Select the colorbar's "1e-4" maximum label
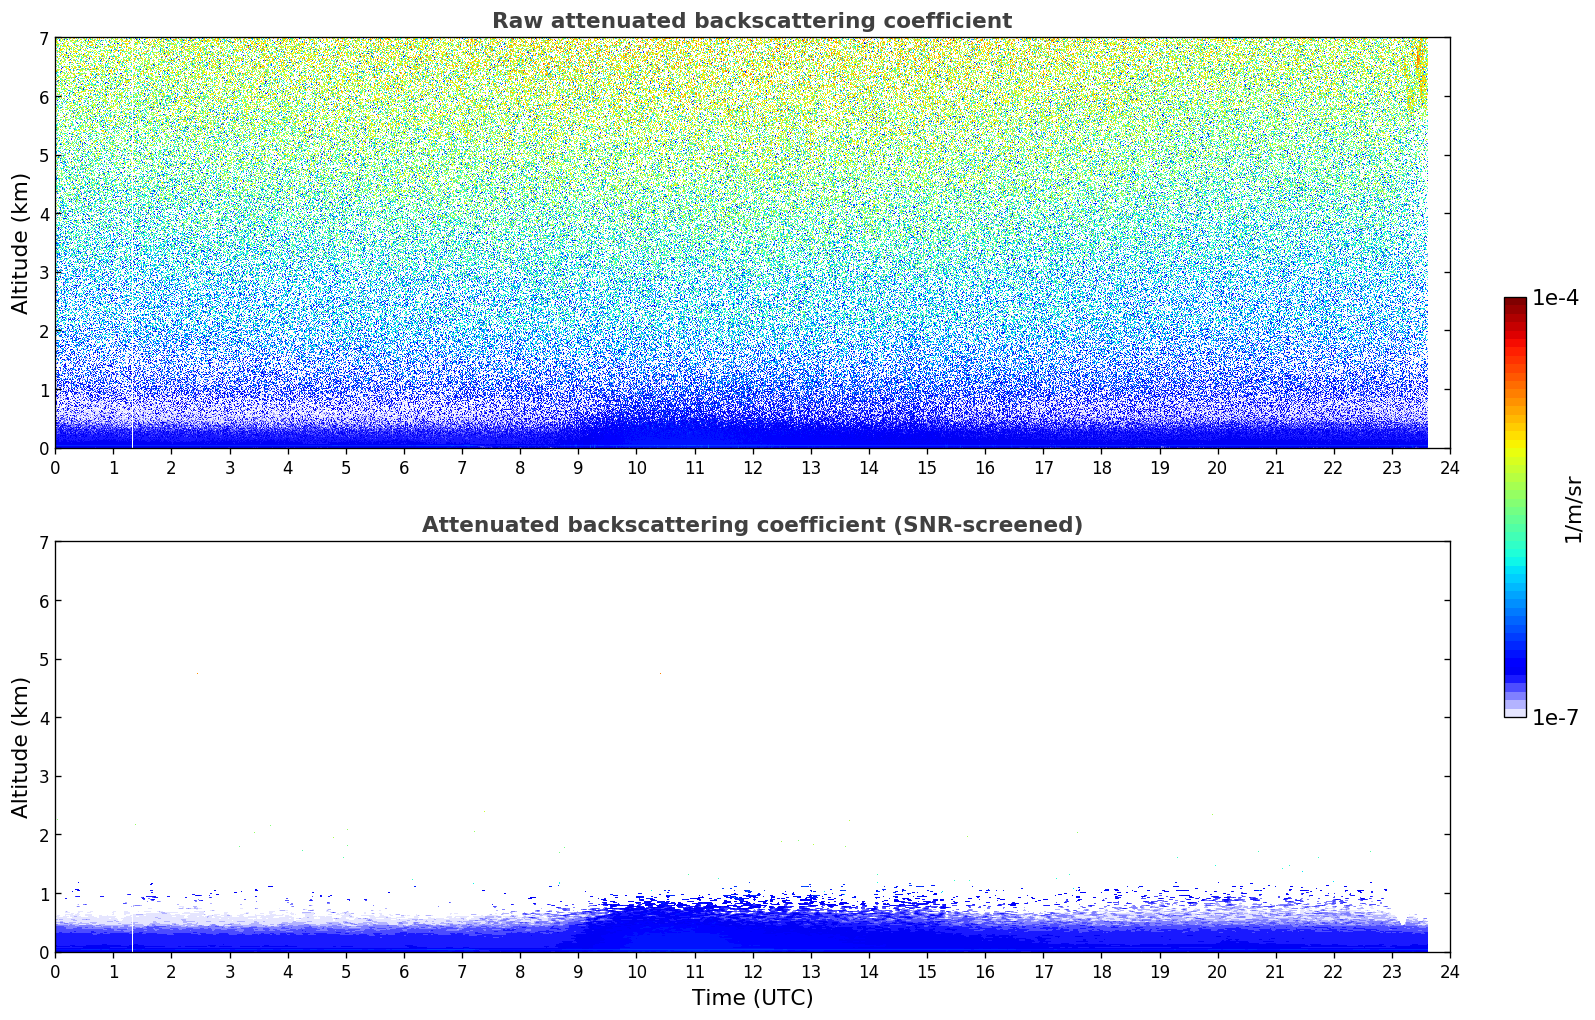 pos(1555,298)
